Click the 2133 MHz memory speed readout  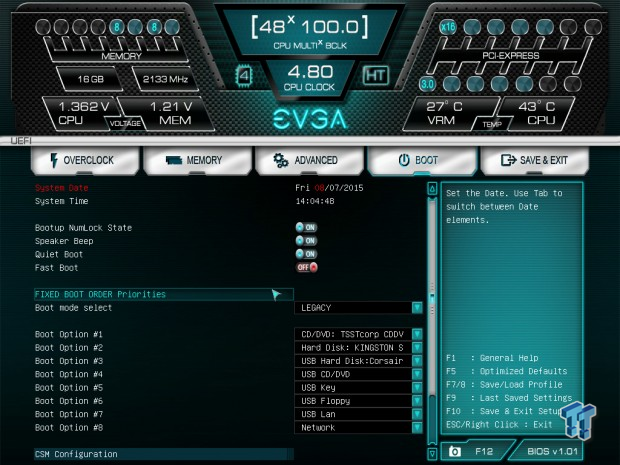pyautogui.click(x=165, y=79)
